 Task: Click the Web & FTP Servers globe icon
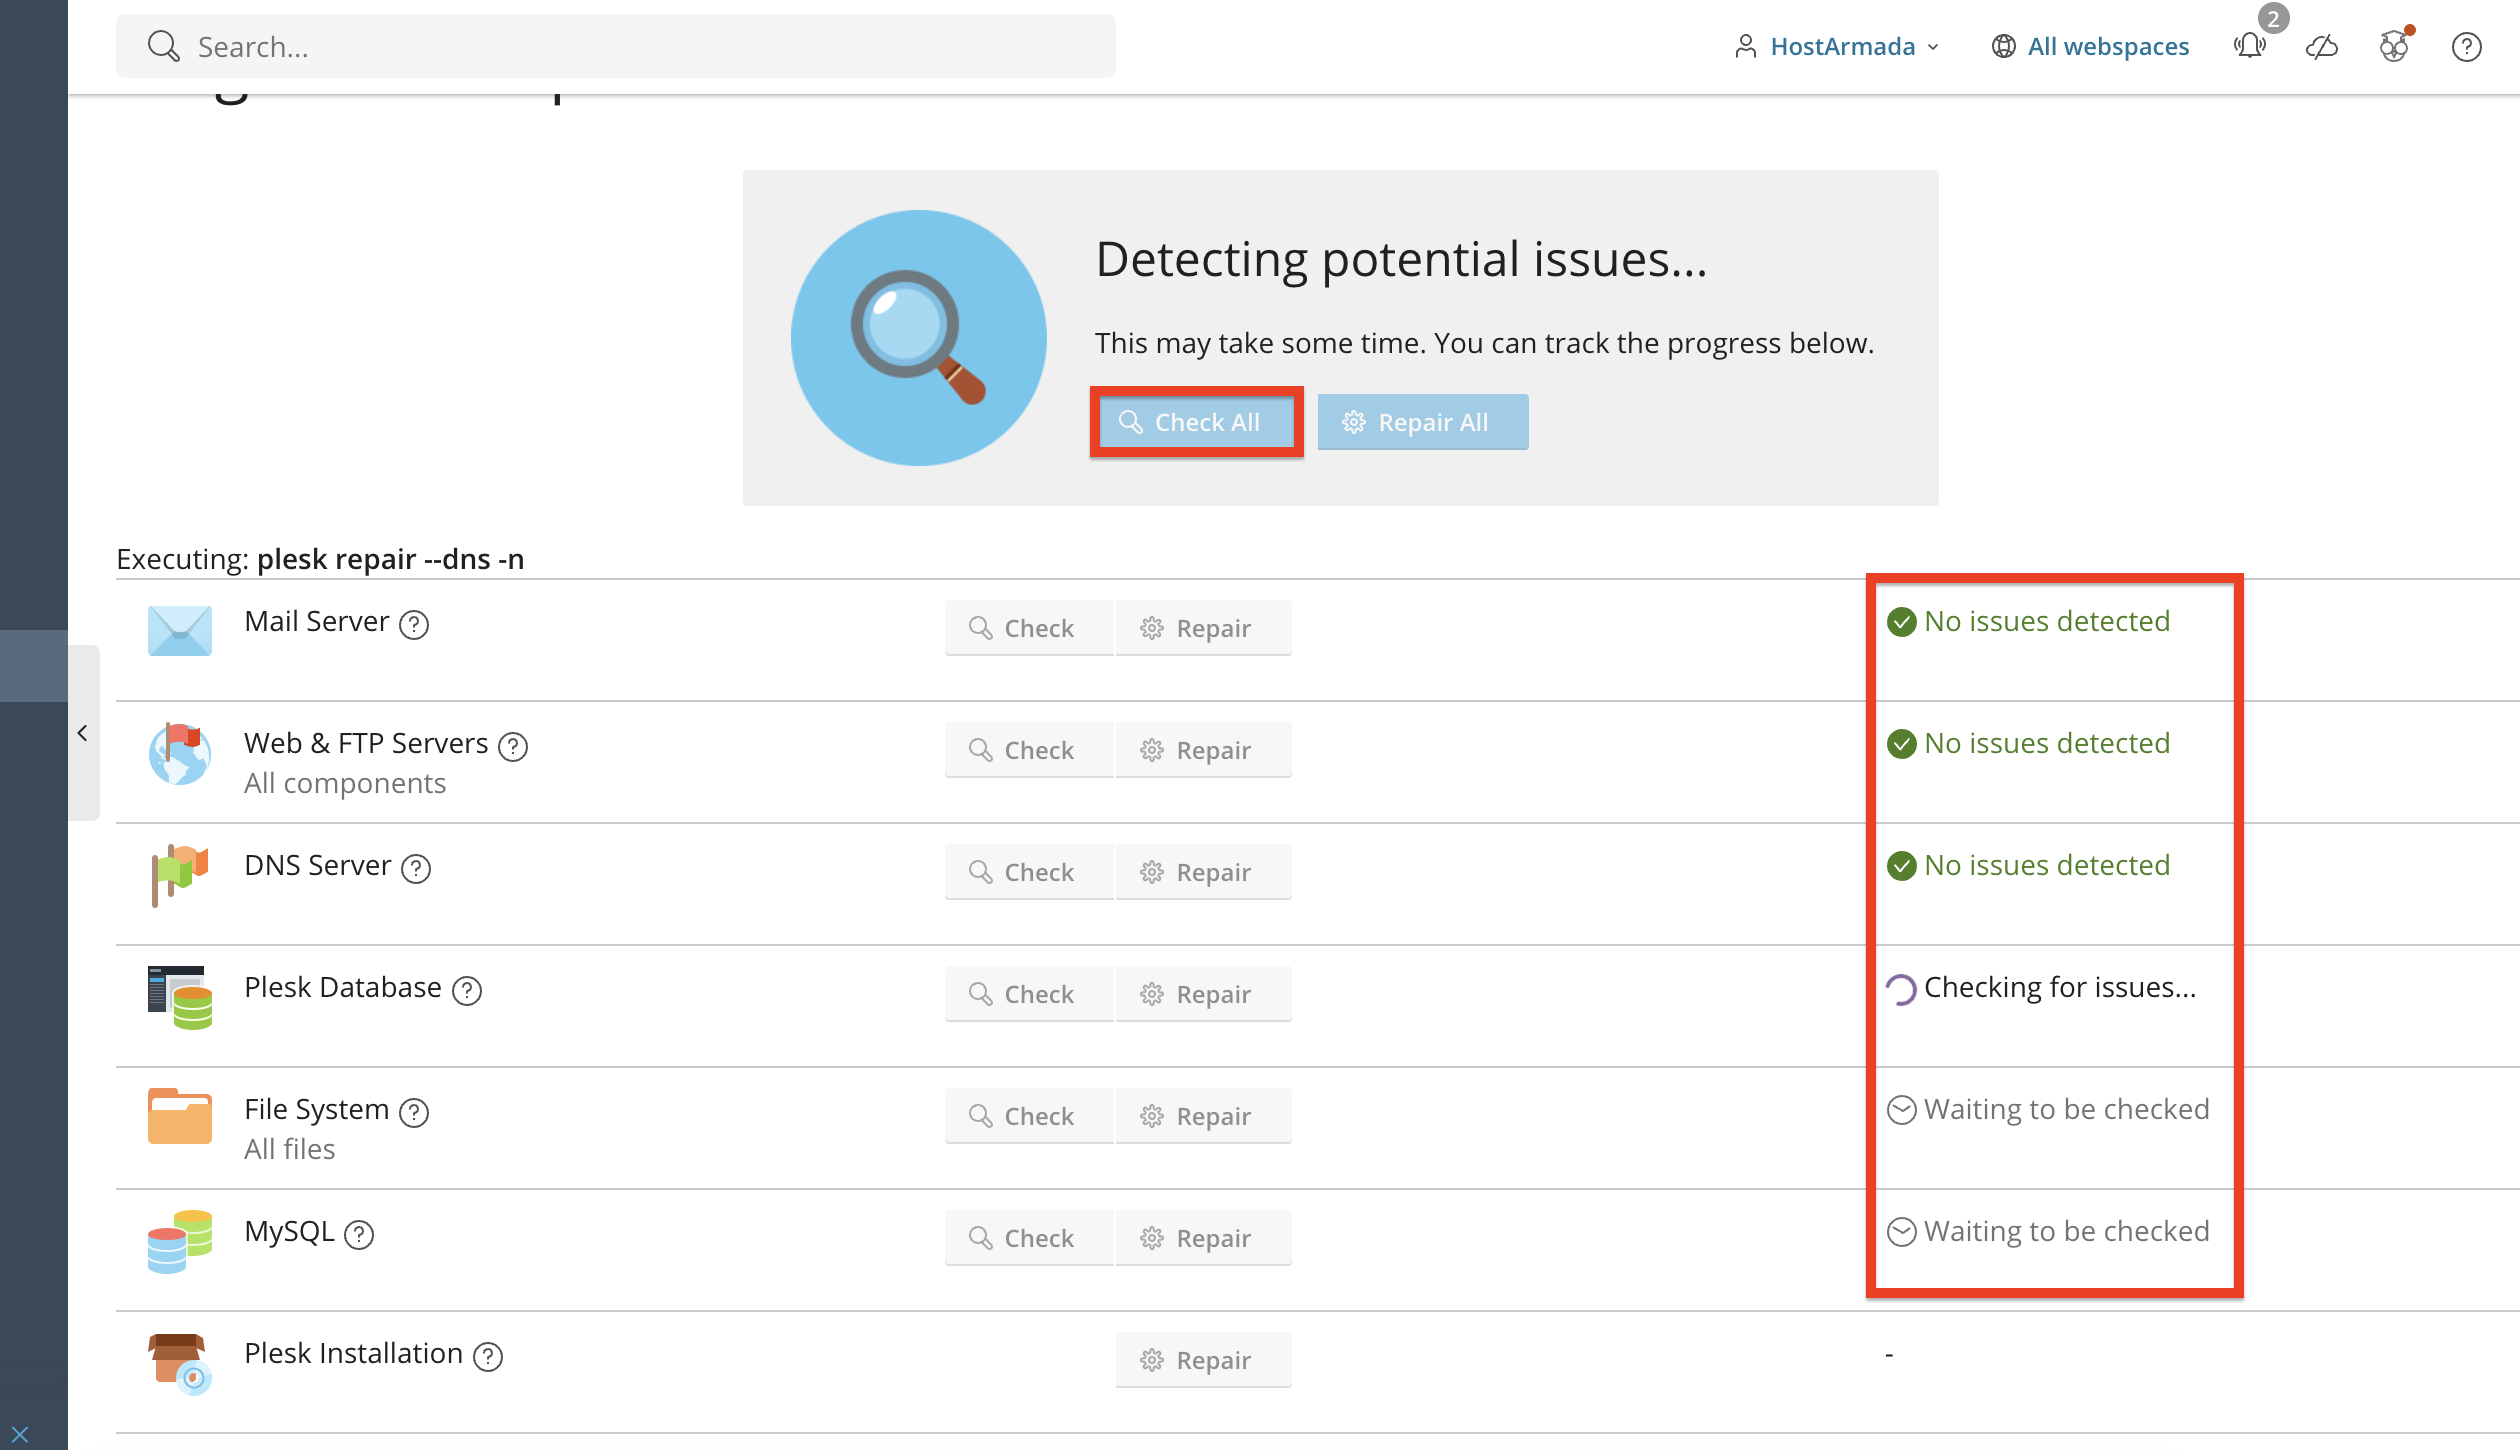pyautogui.click(x=180, y=753)
